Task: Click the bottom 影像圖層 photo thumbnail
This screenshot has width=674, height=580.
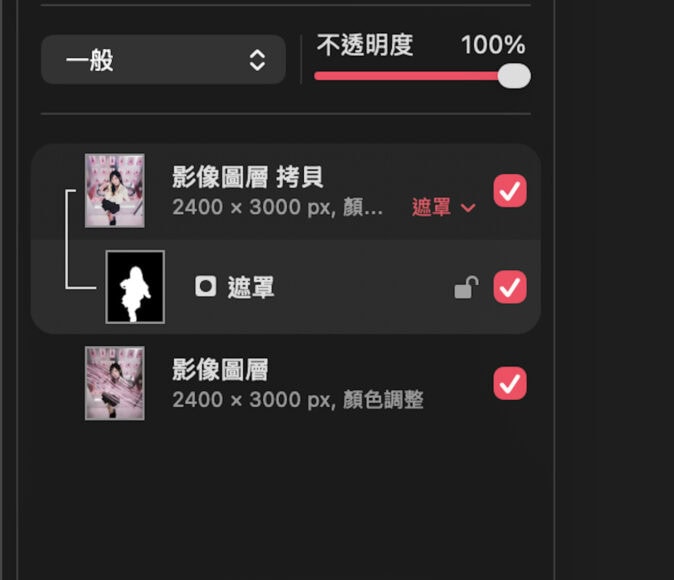Action: pos(115,383)
